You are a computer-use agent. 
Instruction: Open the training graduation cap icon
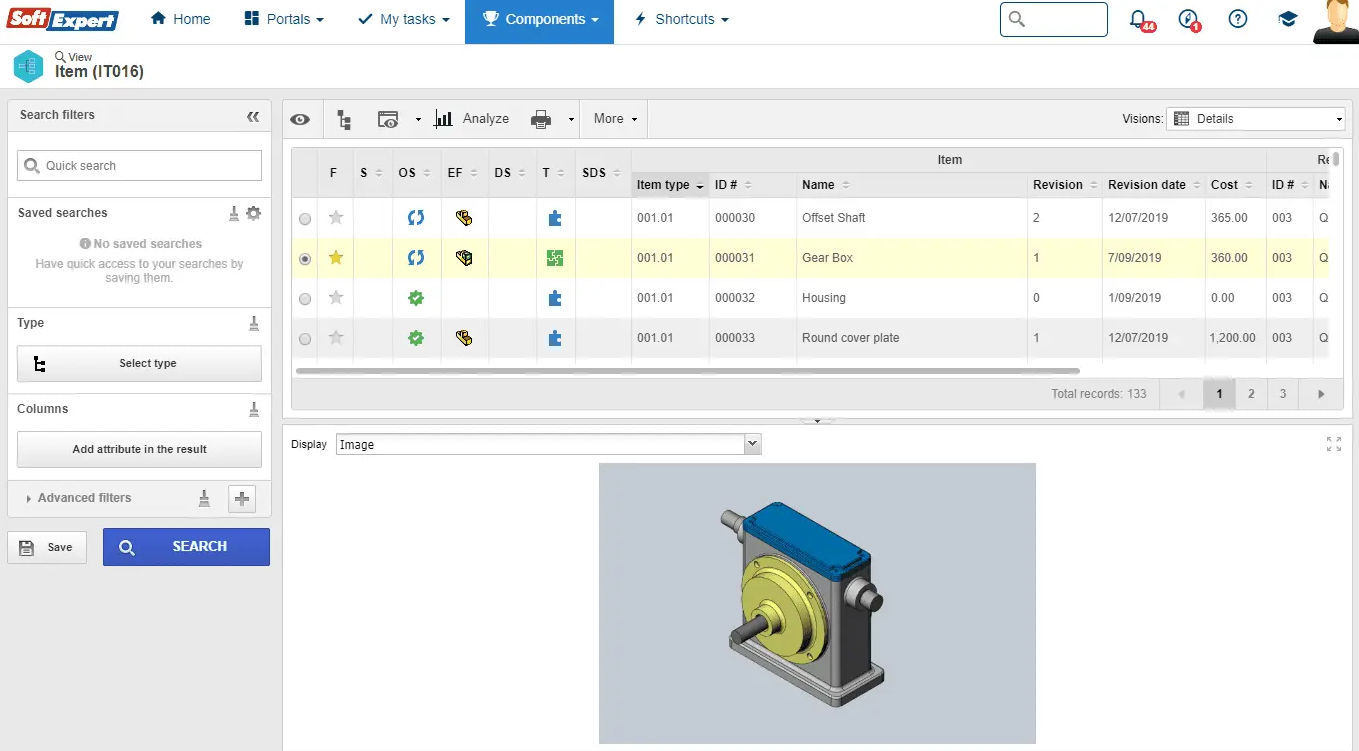pyautogui.click(x=1288, y=18)
